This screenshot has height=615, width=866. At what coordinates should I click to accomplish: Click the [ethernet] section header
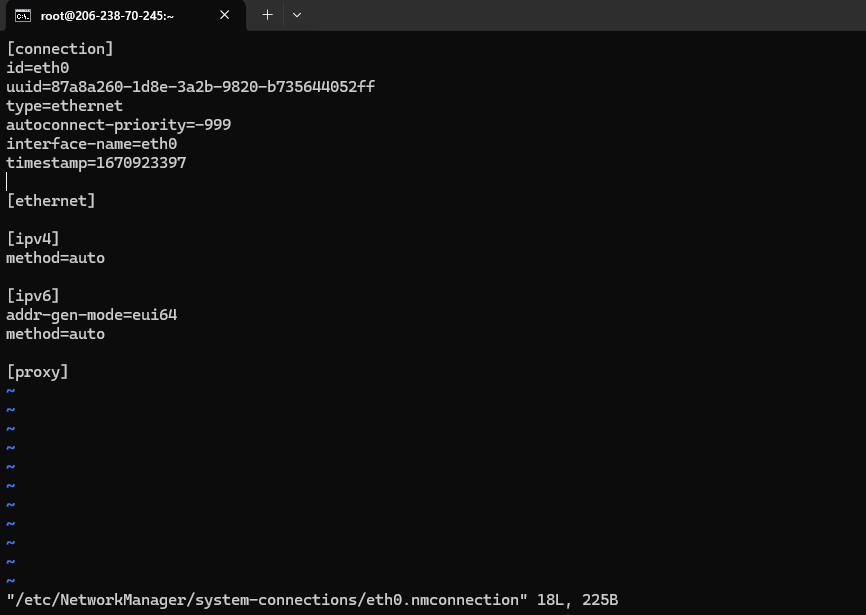(x=51, y=201)
